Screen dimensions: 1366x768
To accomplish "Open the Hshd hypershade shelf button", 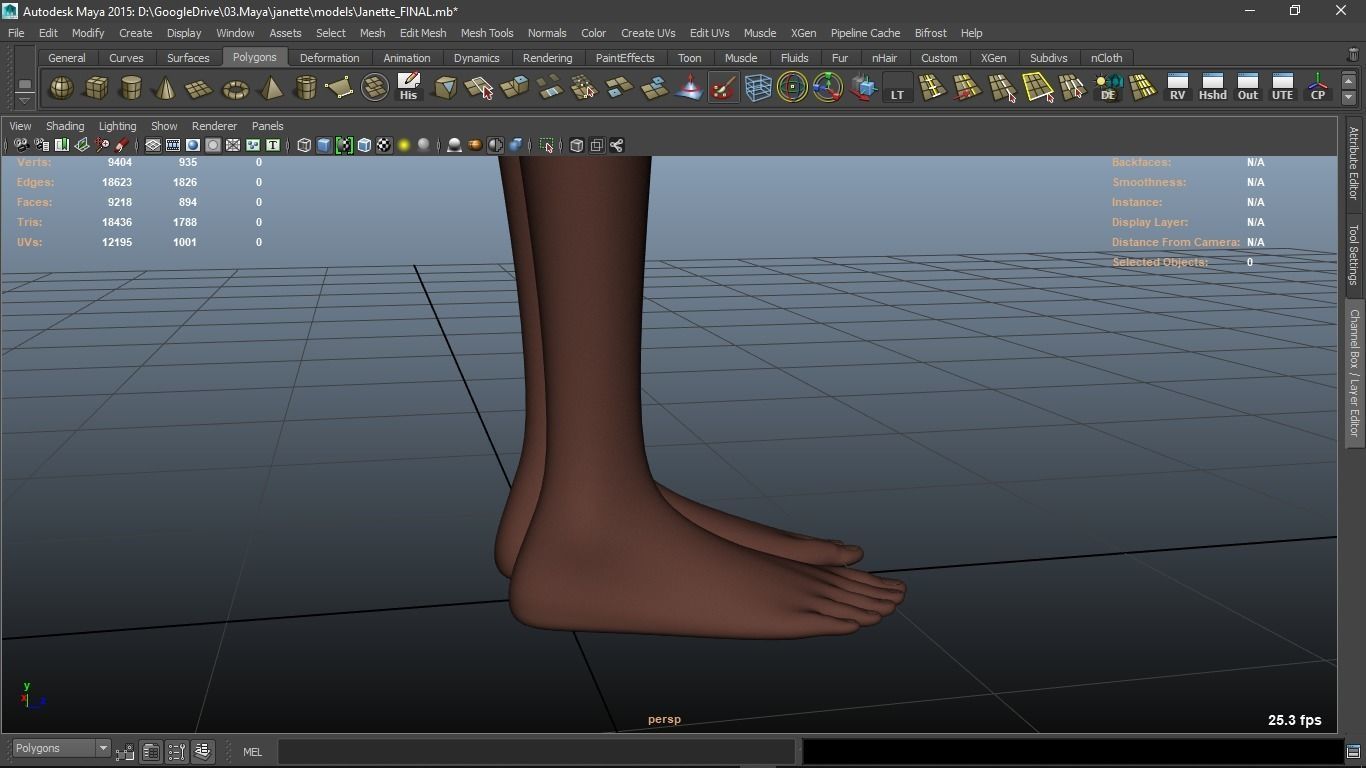I will point(1212,88).
